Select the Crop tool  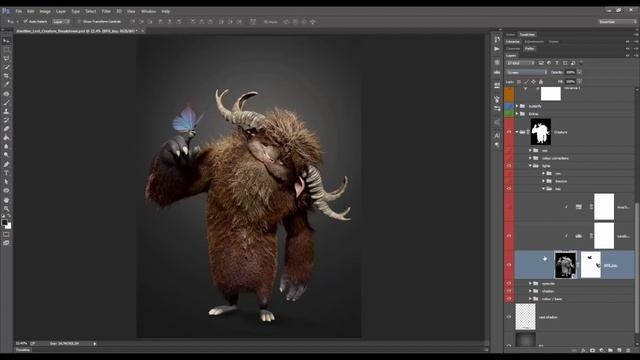(x=6, y=76)
